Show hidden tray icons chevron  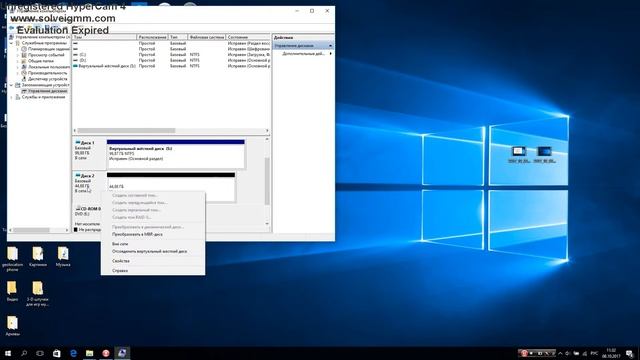pyautogui.click(x=560, y=353)
